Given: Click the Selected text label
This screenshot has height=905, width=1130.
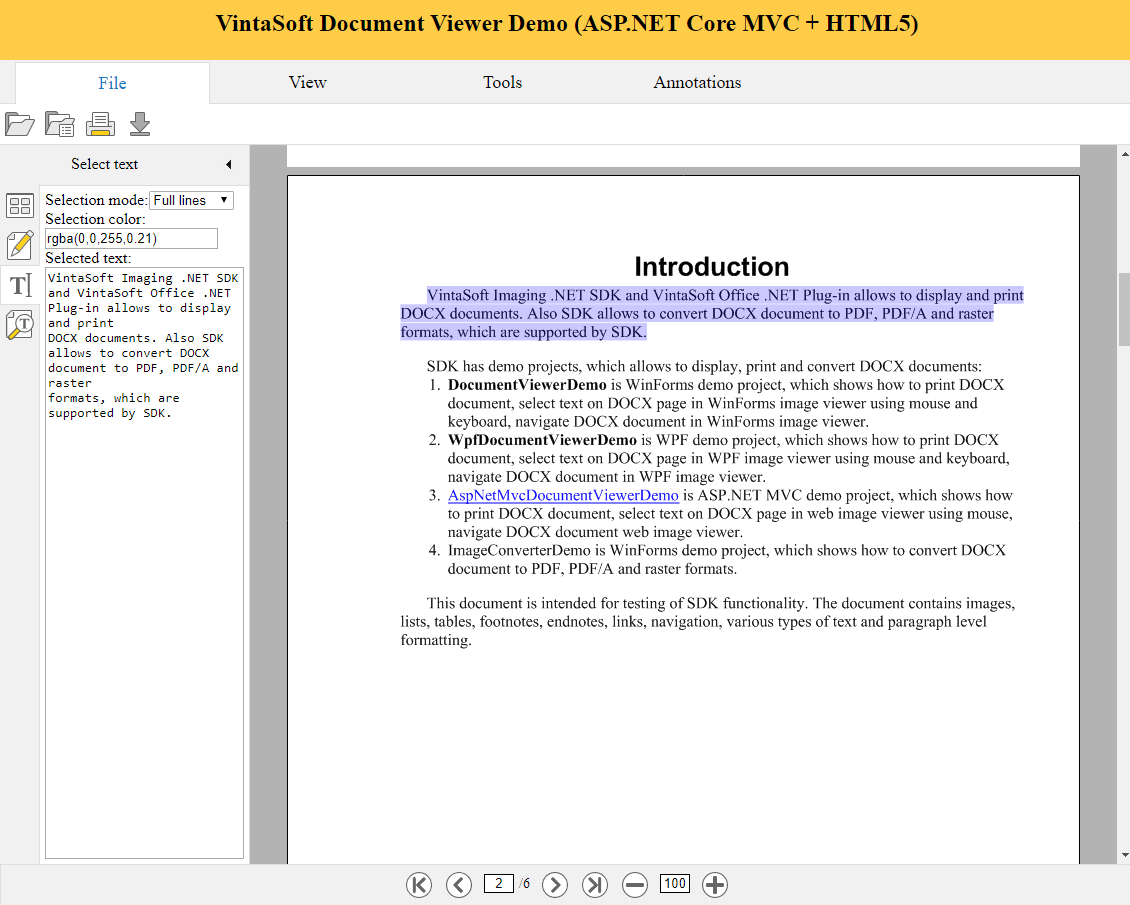Looking at the screenshot, I should (88, 258).
